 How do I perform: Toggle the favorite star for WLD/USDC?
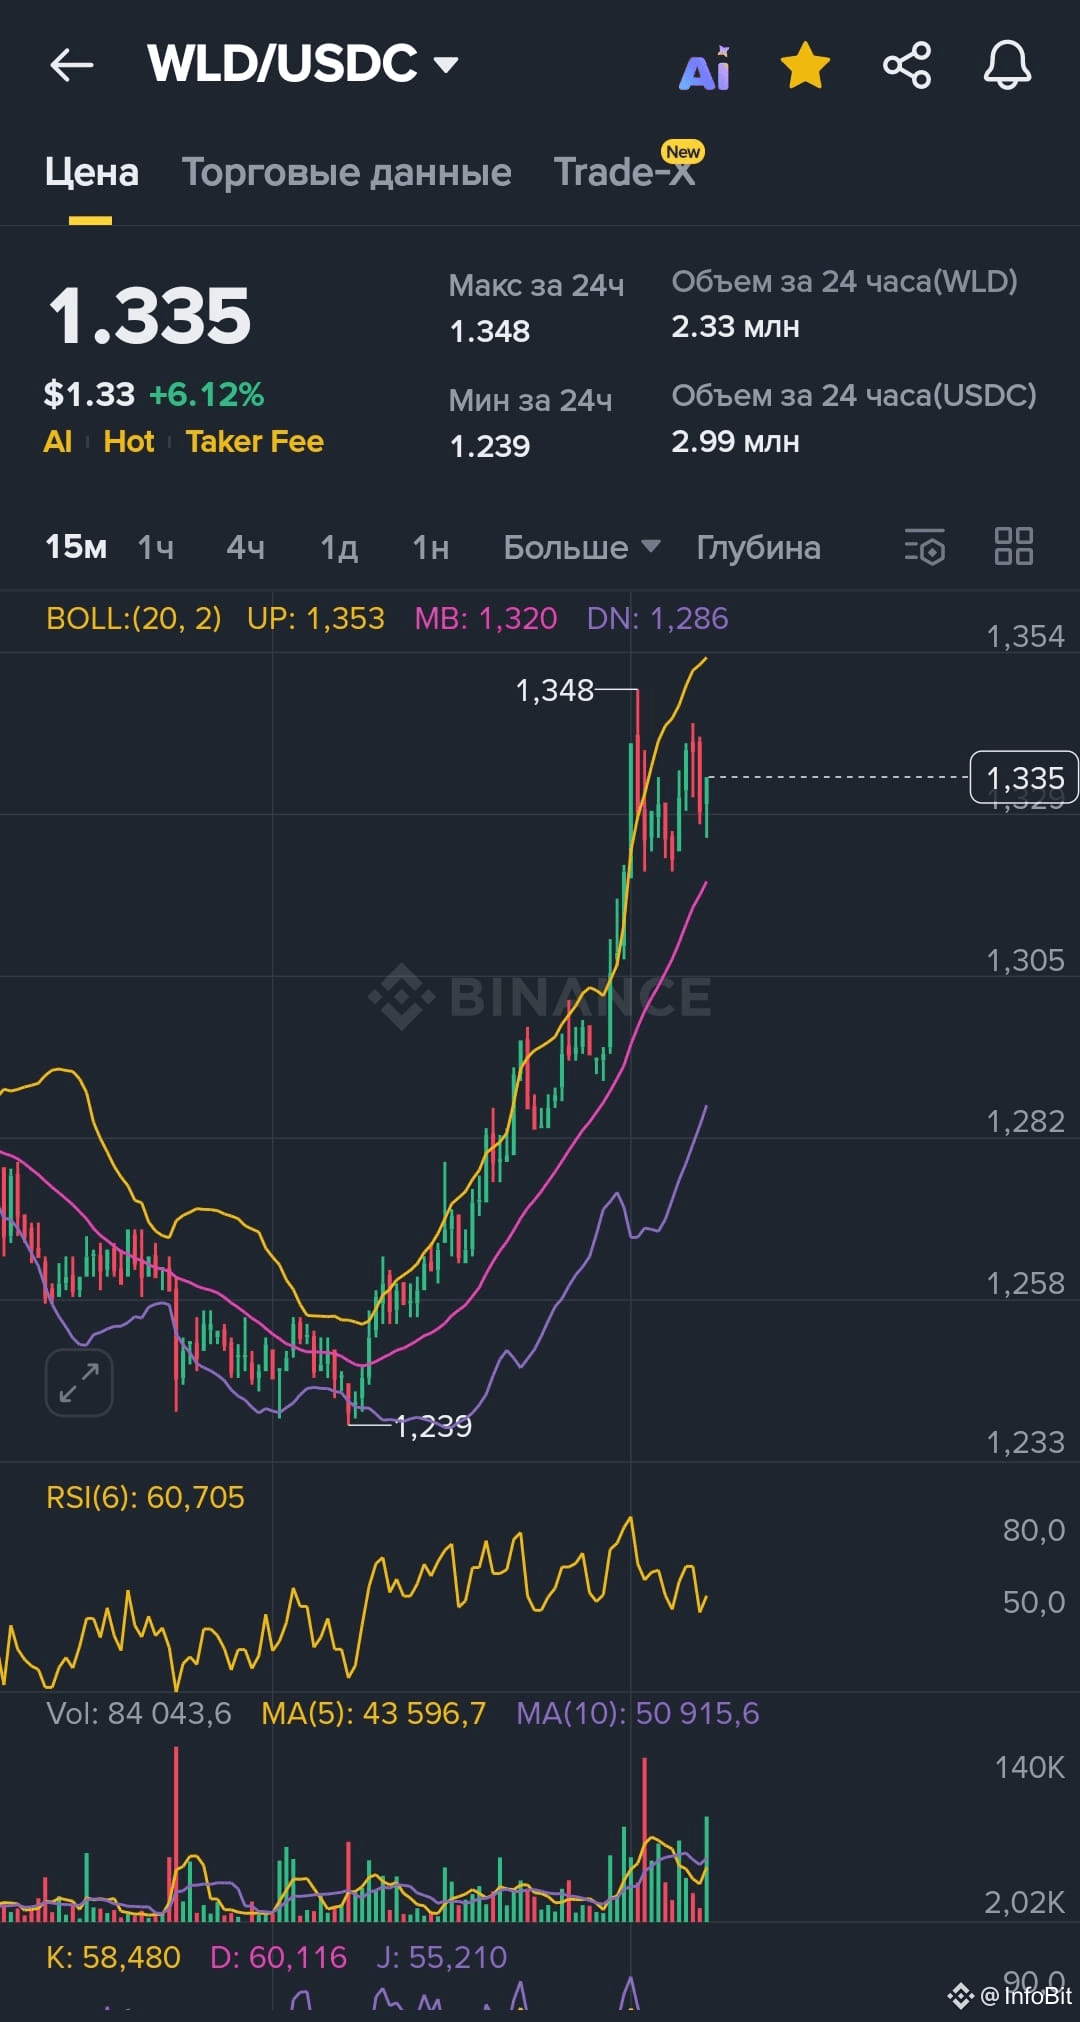click(x=805, y=66)
